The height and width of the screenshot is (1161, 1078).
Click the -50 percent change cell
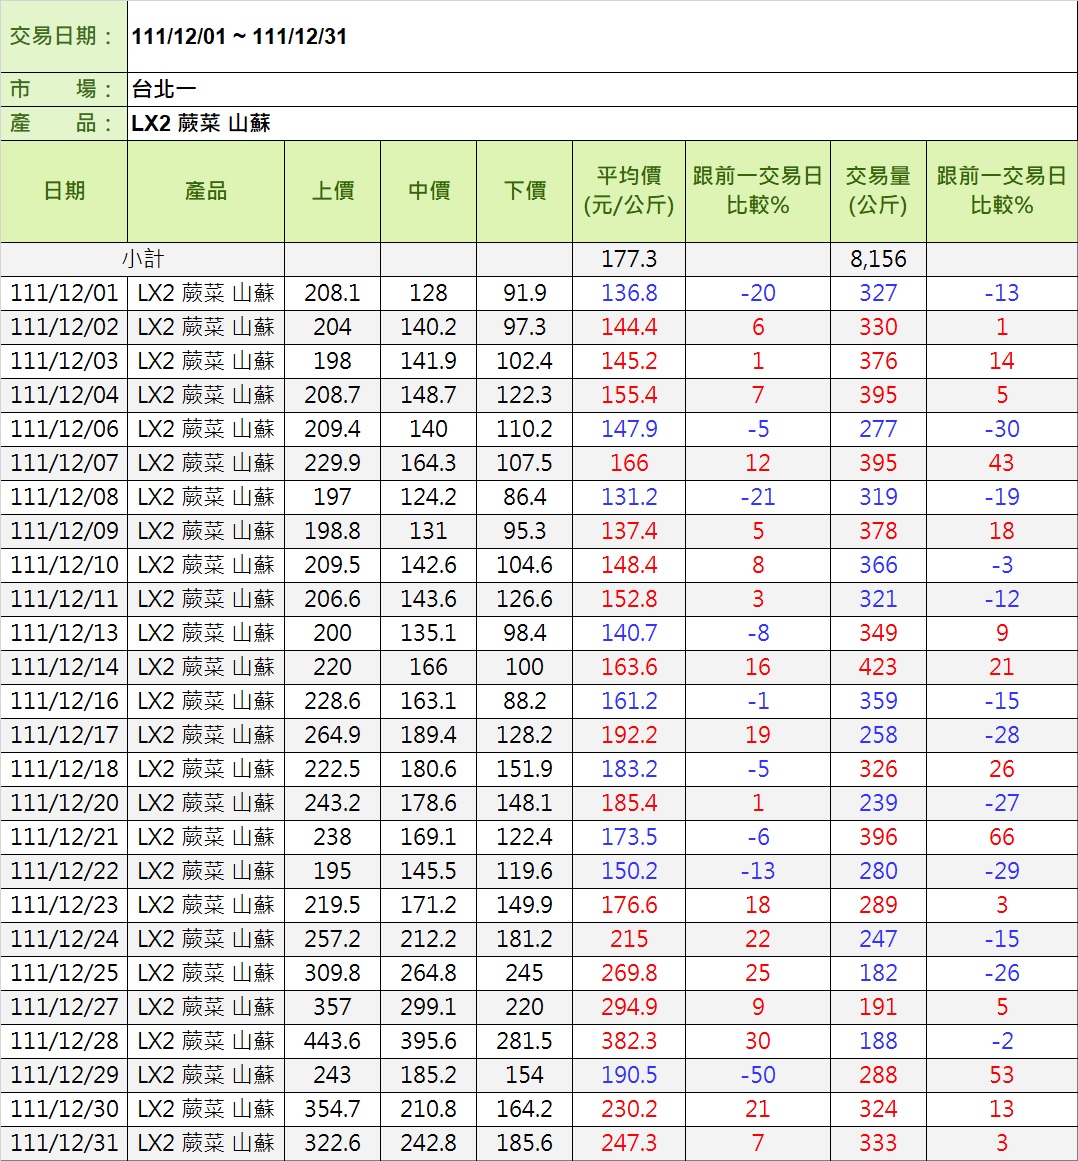coord(757,1075)
